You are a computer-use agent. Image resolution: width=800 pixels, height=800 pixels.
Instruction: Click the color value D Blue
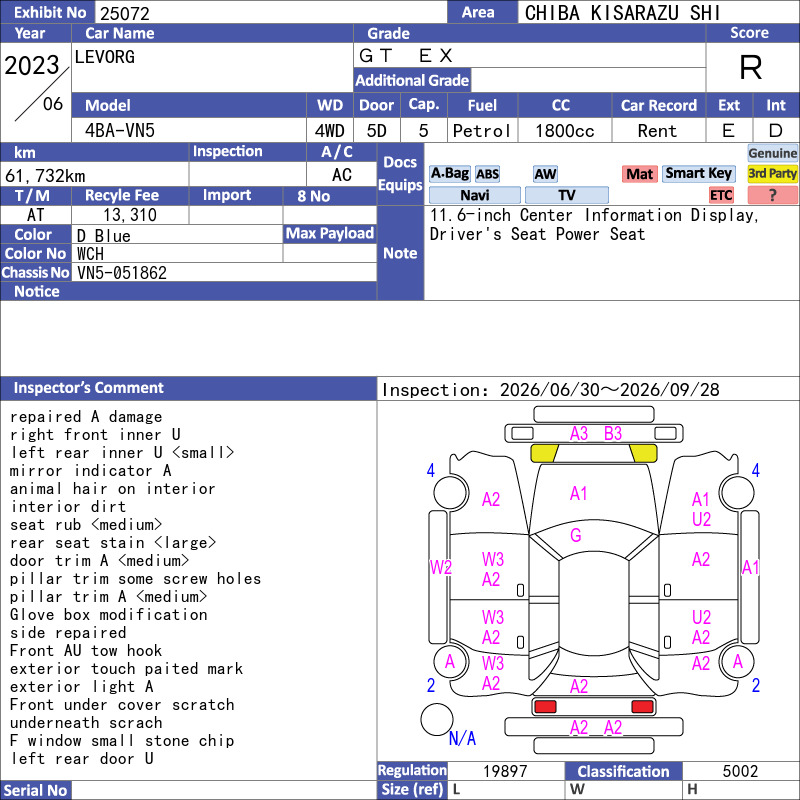[x=104, y=236]
